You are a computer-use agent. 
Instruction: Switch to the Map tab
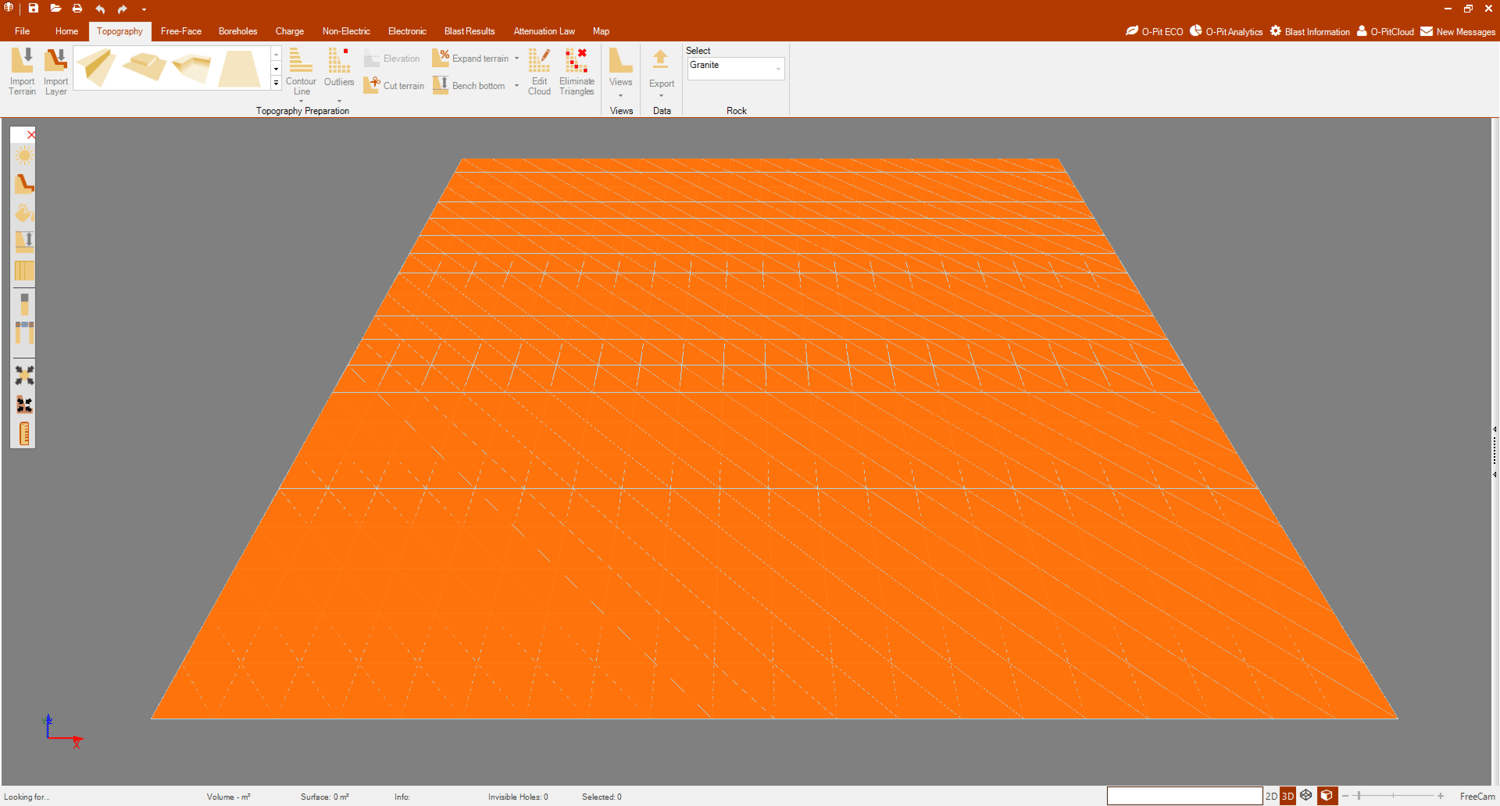[601, 31]
